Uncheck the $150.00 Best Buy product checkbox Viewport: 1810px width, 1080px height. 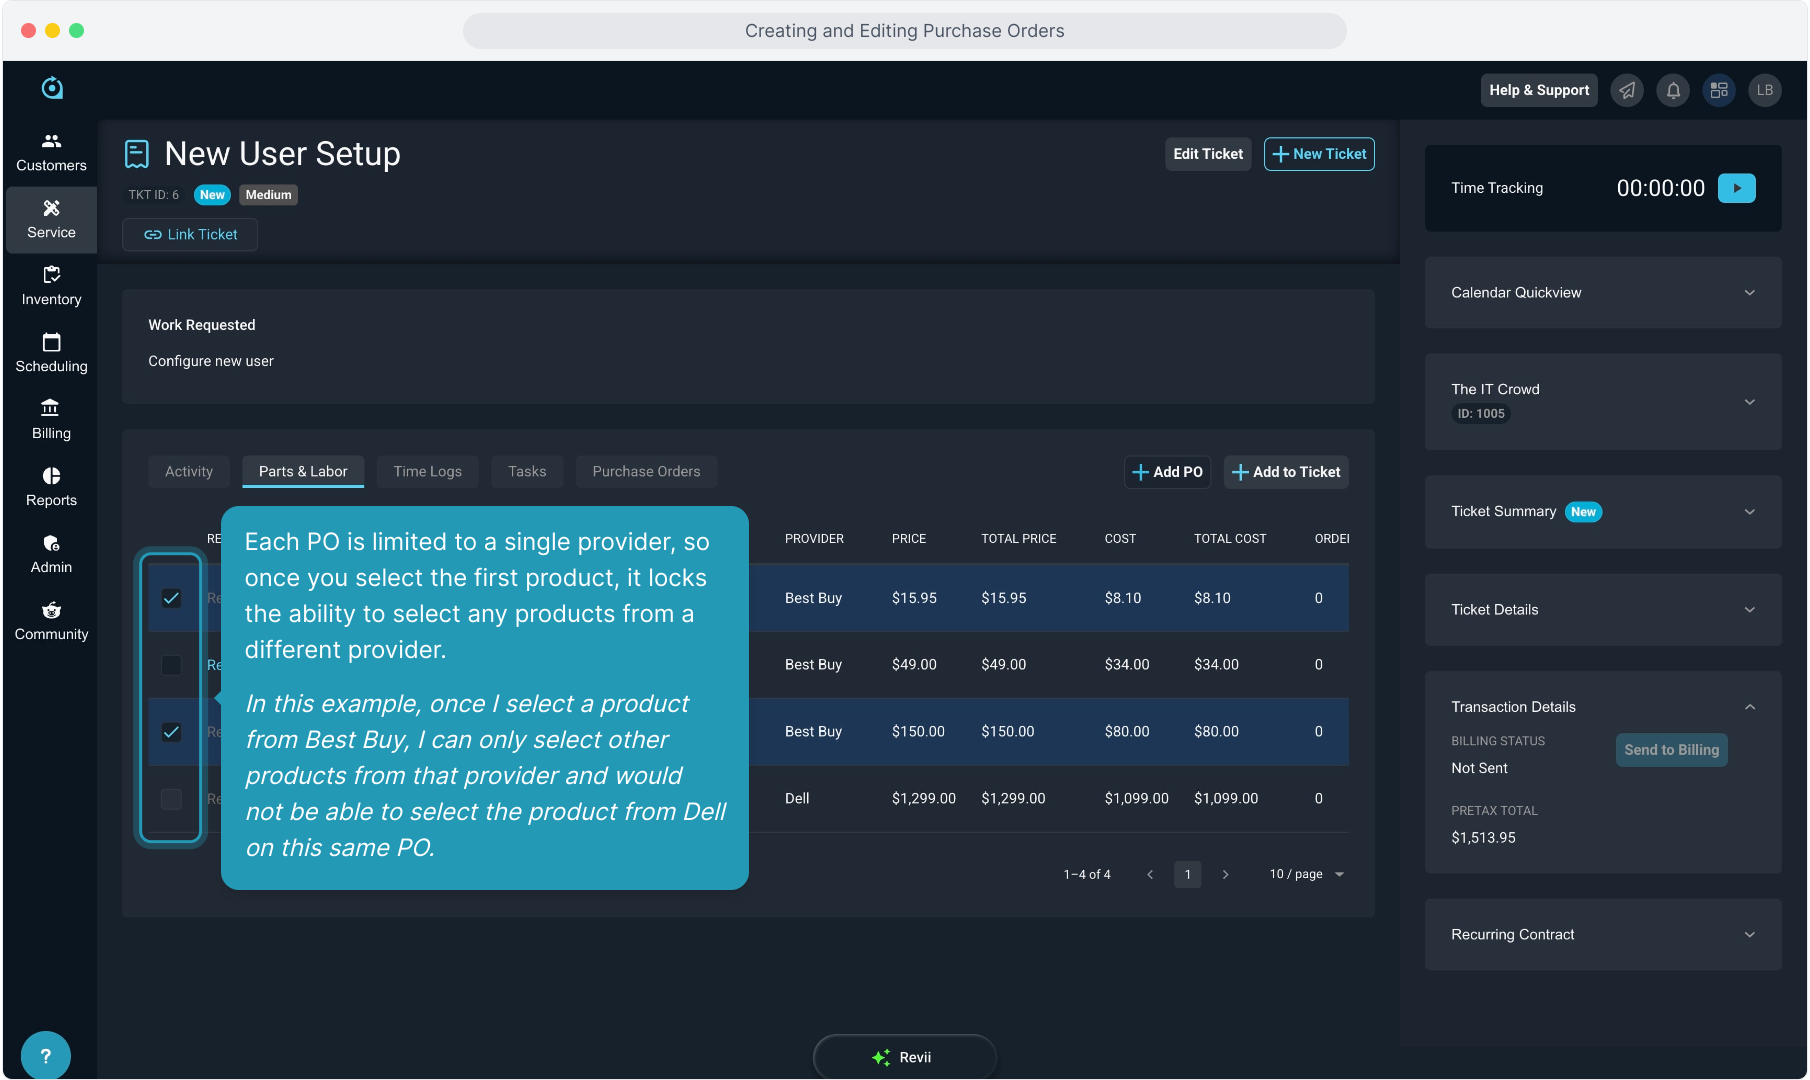171,732
